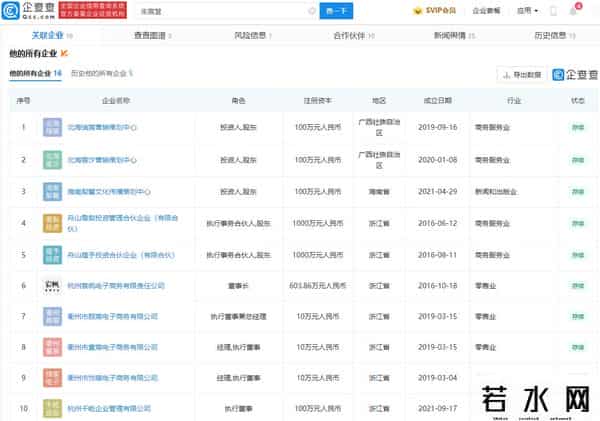This screenshot has height=421, width=600.
Task: Click the small circle icon after row 1 name
Action: [x=134, y=127]
